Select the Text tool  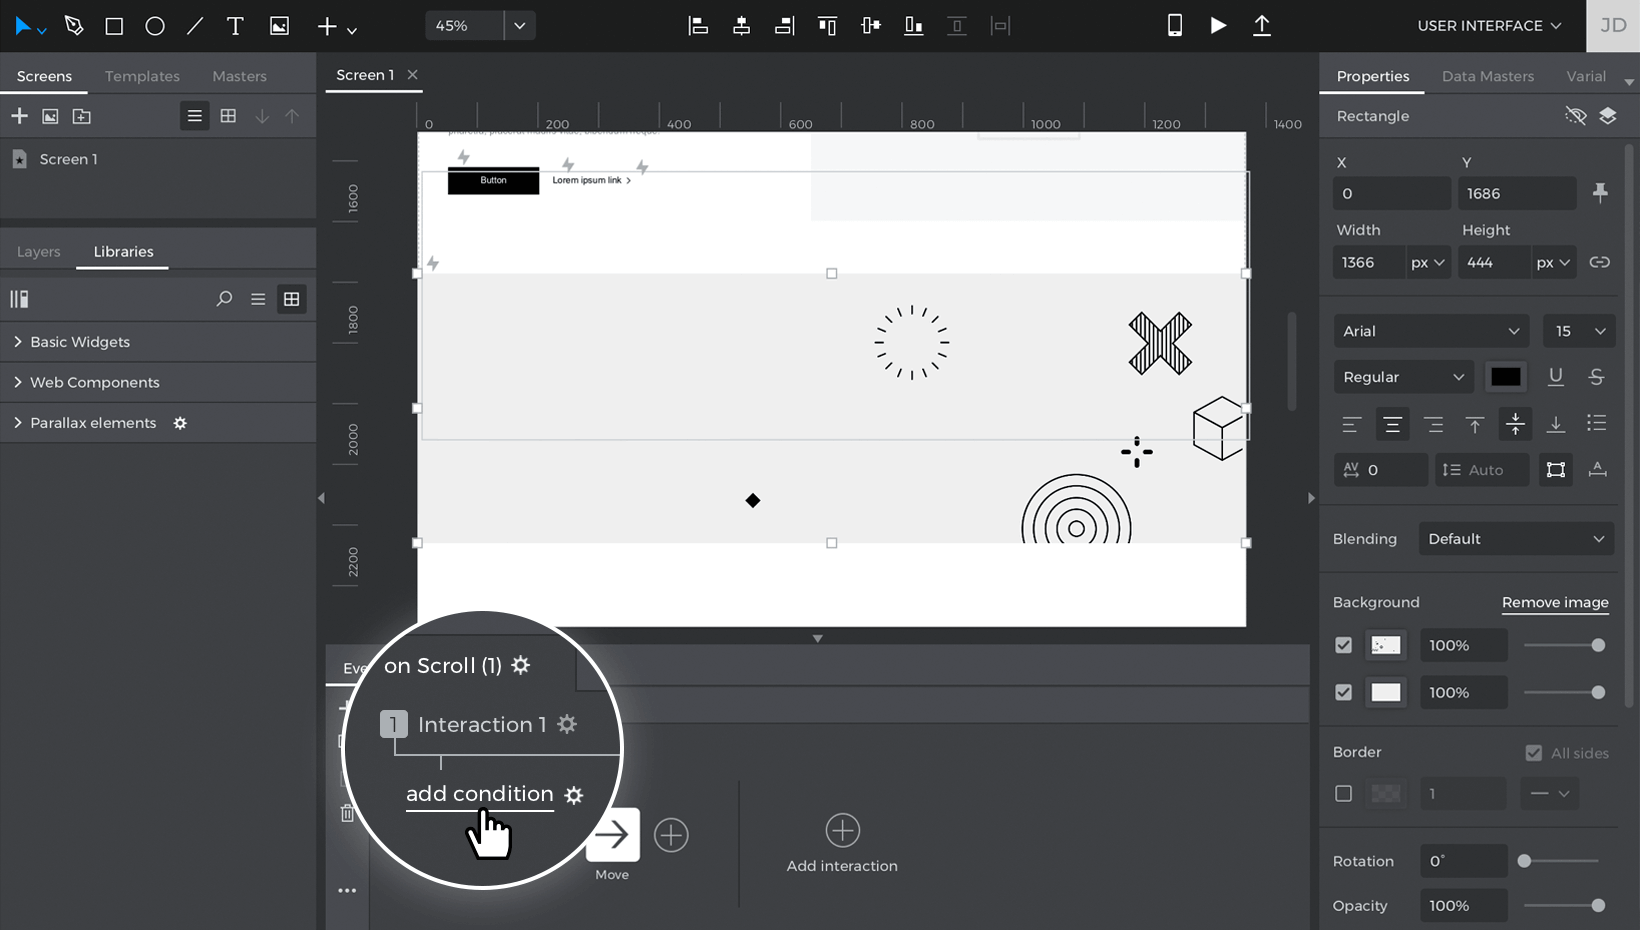pos(235,26)
